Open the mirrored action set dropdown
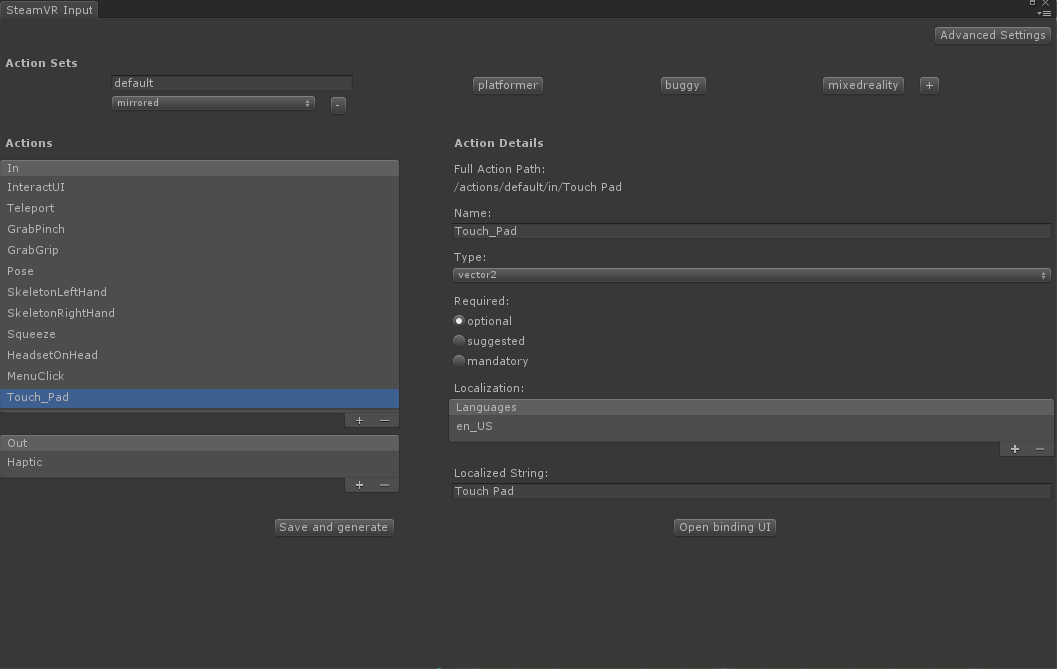The image size is (1057, 669). tap(212, 103)
